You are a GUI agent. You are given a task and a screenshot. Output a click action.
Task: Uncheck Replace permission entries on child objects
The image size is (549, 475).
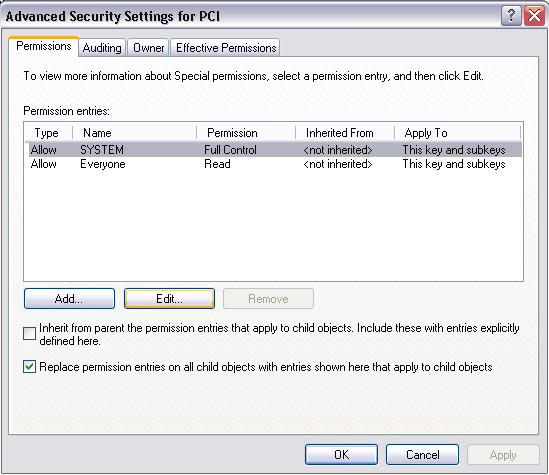point(29,367)
